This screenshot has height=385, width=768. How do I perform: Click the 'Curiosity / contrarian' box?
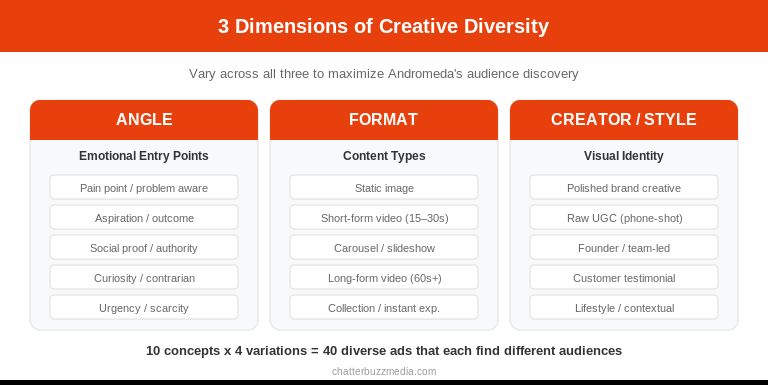click(x=144, y=278)
